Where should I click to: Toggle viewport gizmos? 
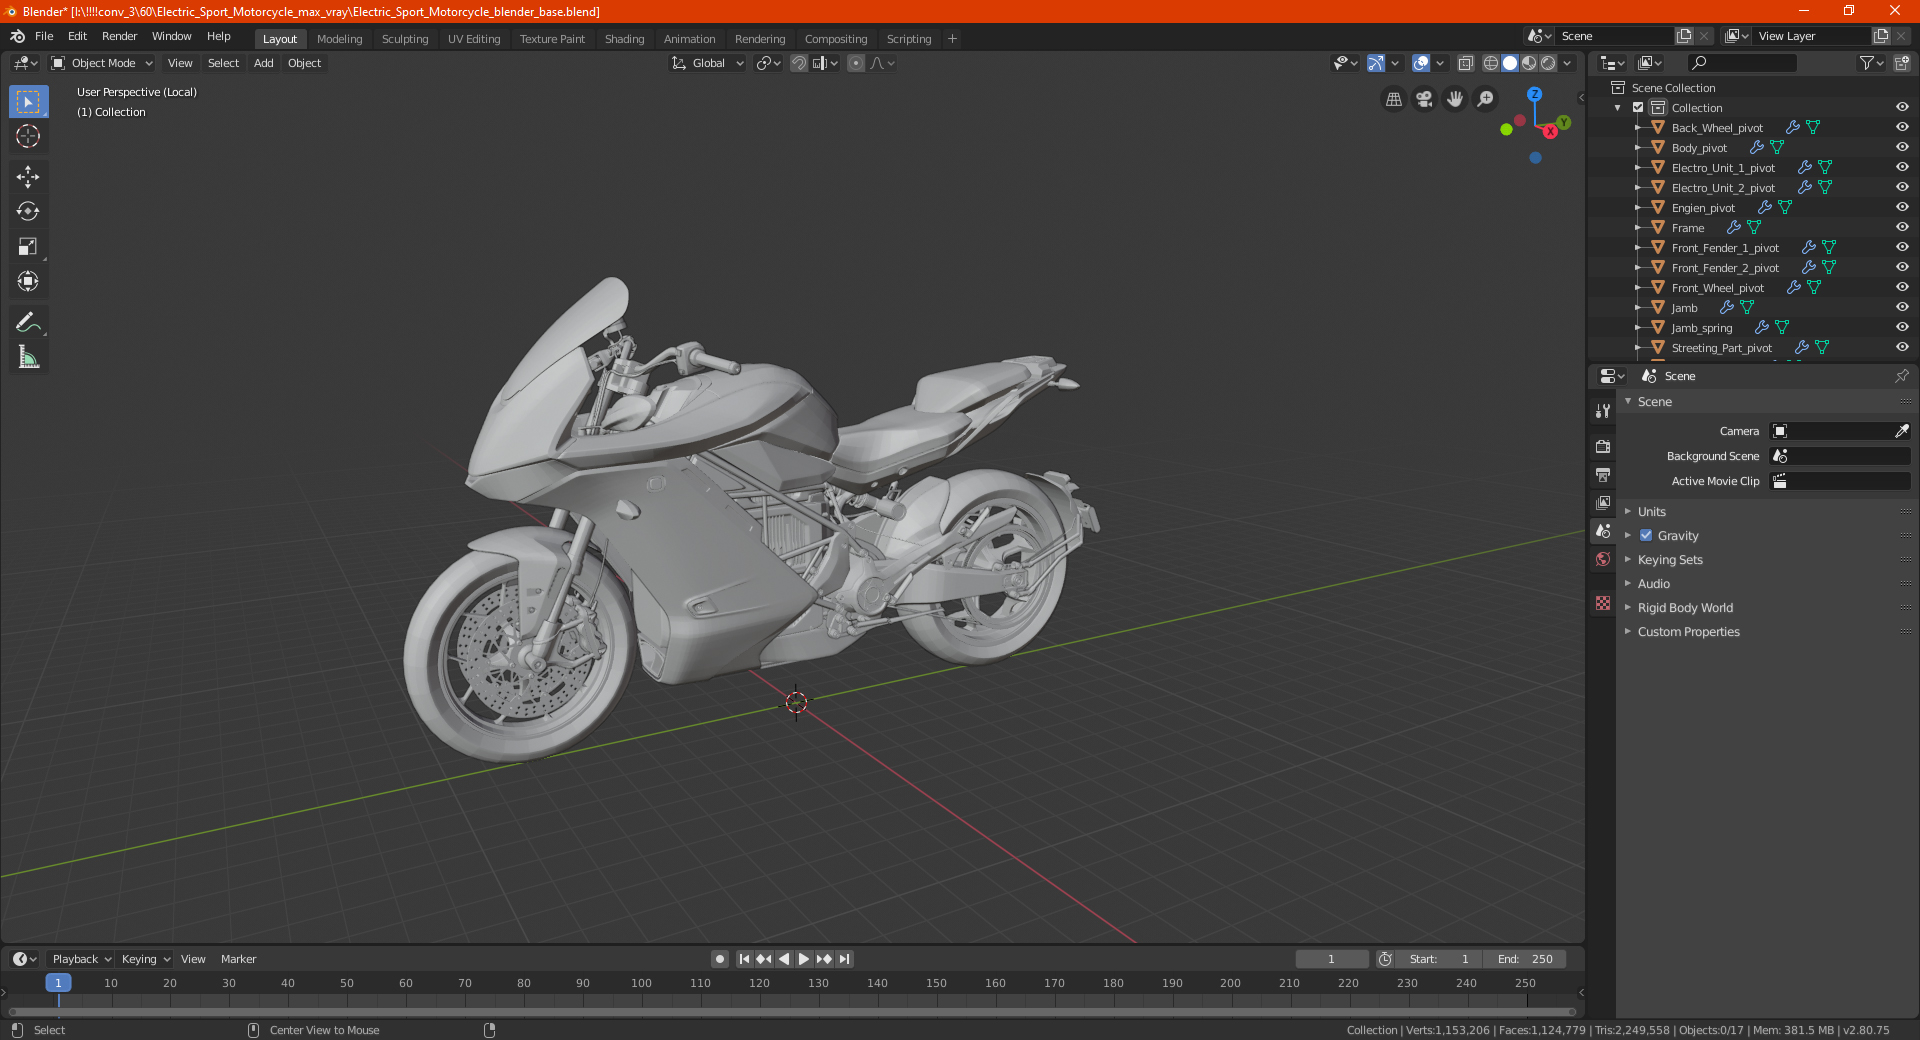click(1376, 63)
